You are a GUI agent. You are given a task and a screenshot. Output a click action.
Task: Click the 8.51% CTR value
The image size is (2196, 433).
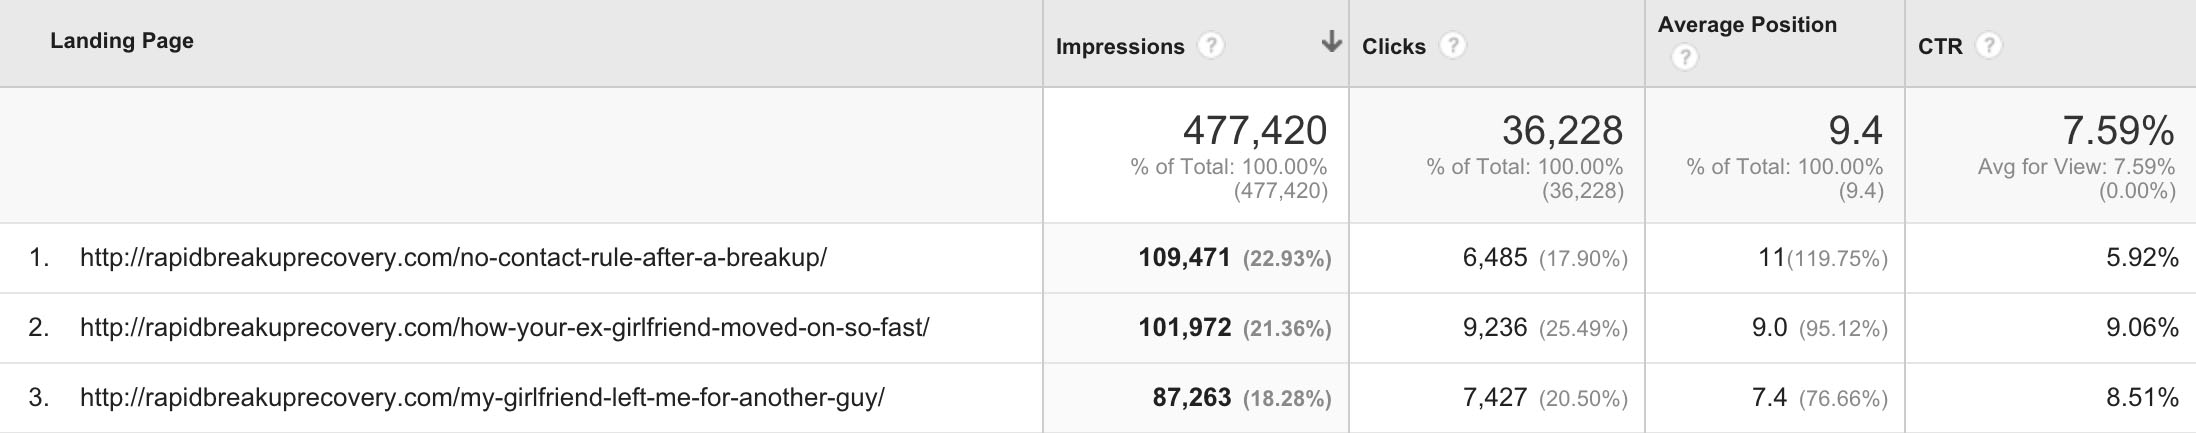(x=2142, y=398)
